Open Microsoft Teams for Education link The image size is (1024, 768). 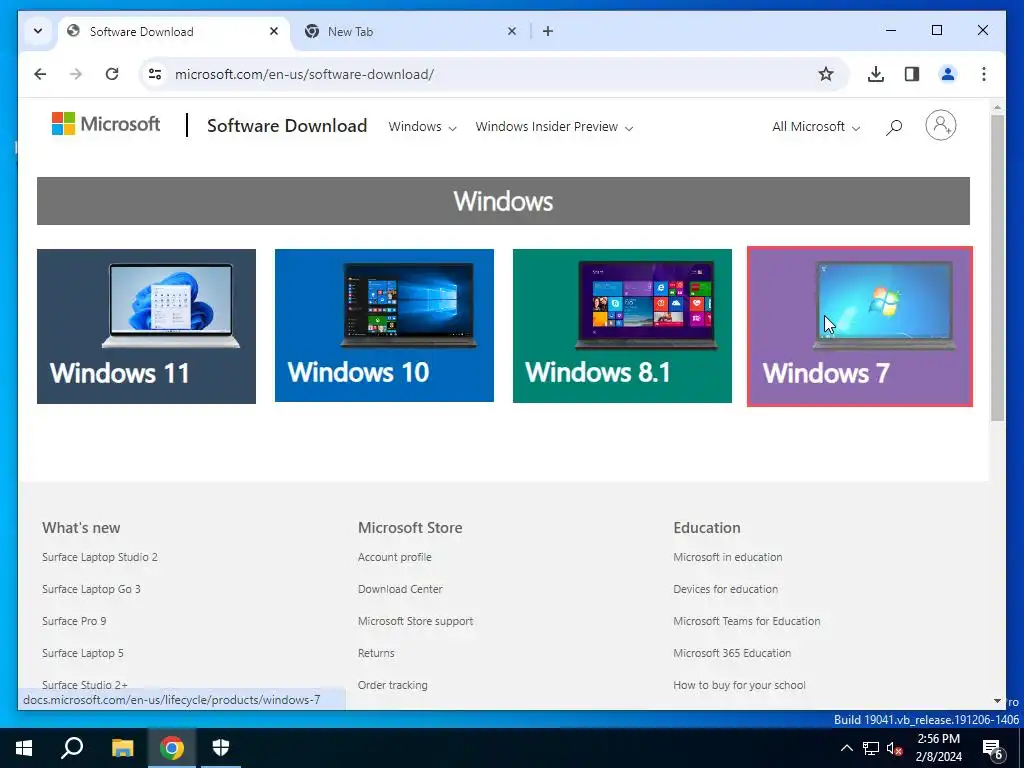point(746,621)
